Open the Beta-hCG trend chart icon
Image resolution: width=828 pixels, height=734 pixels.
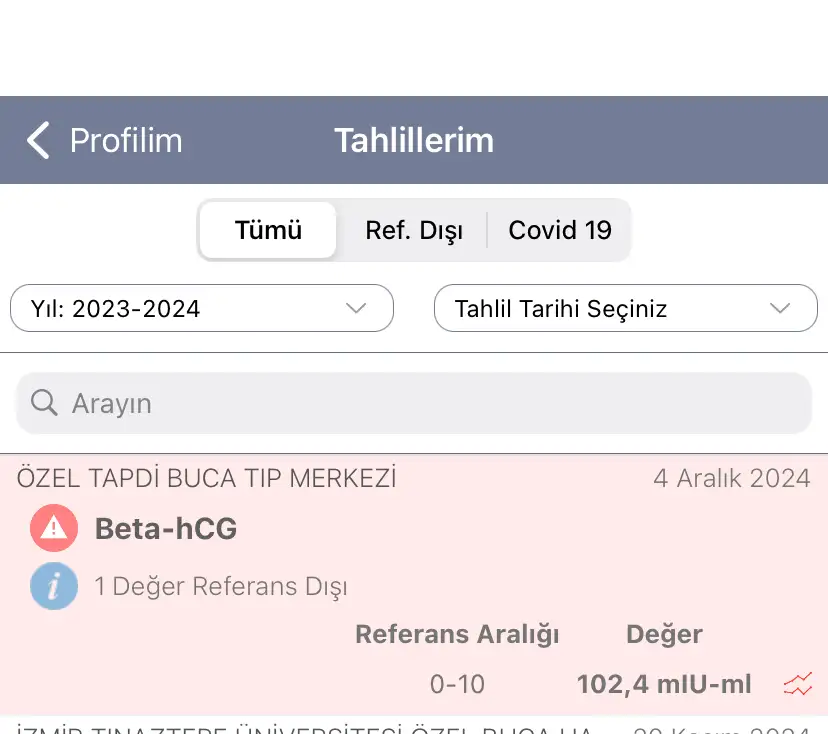click(x=798, y=685)
